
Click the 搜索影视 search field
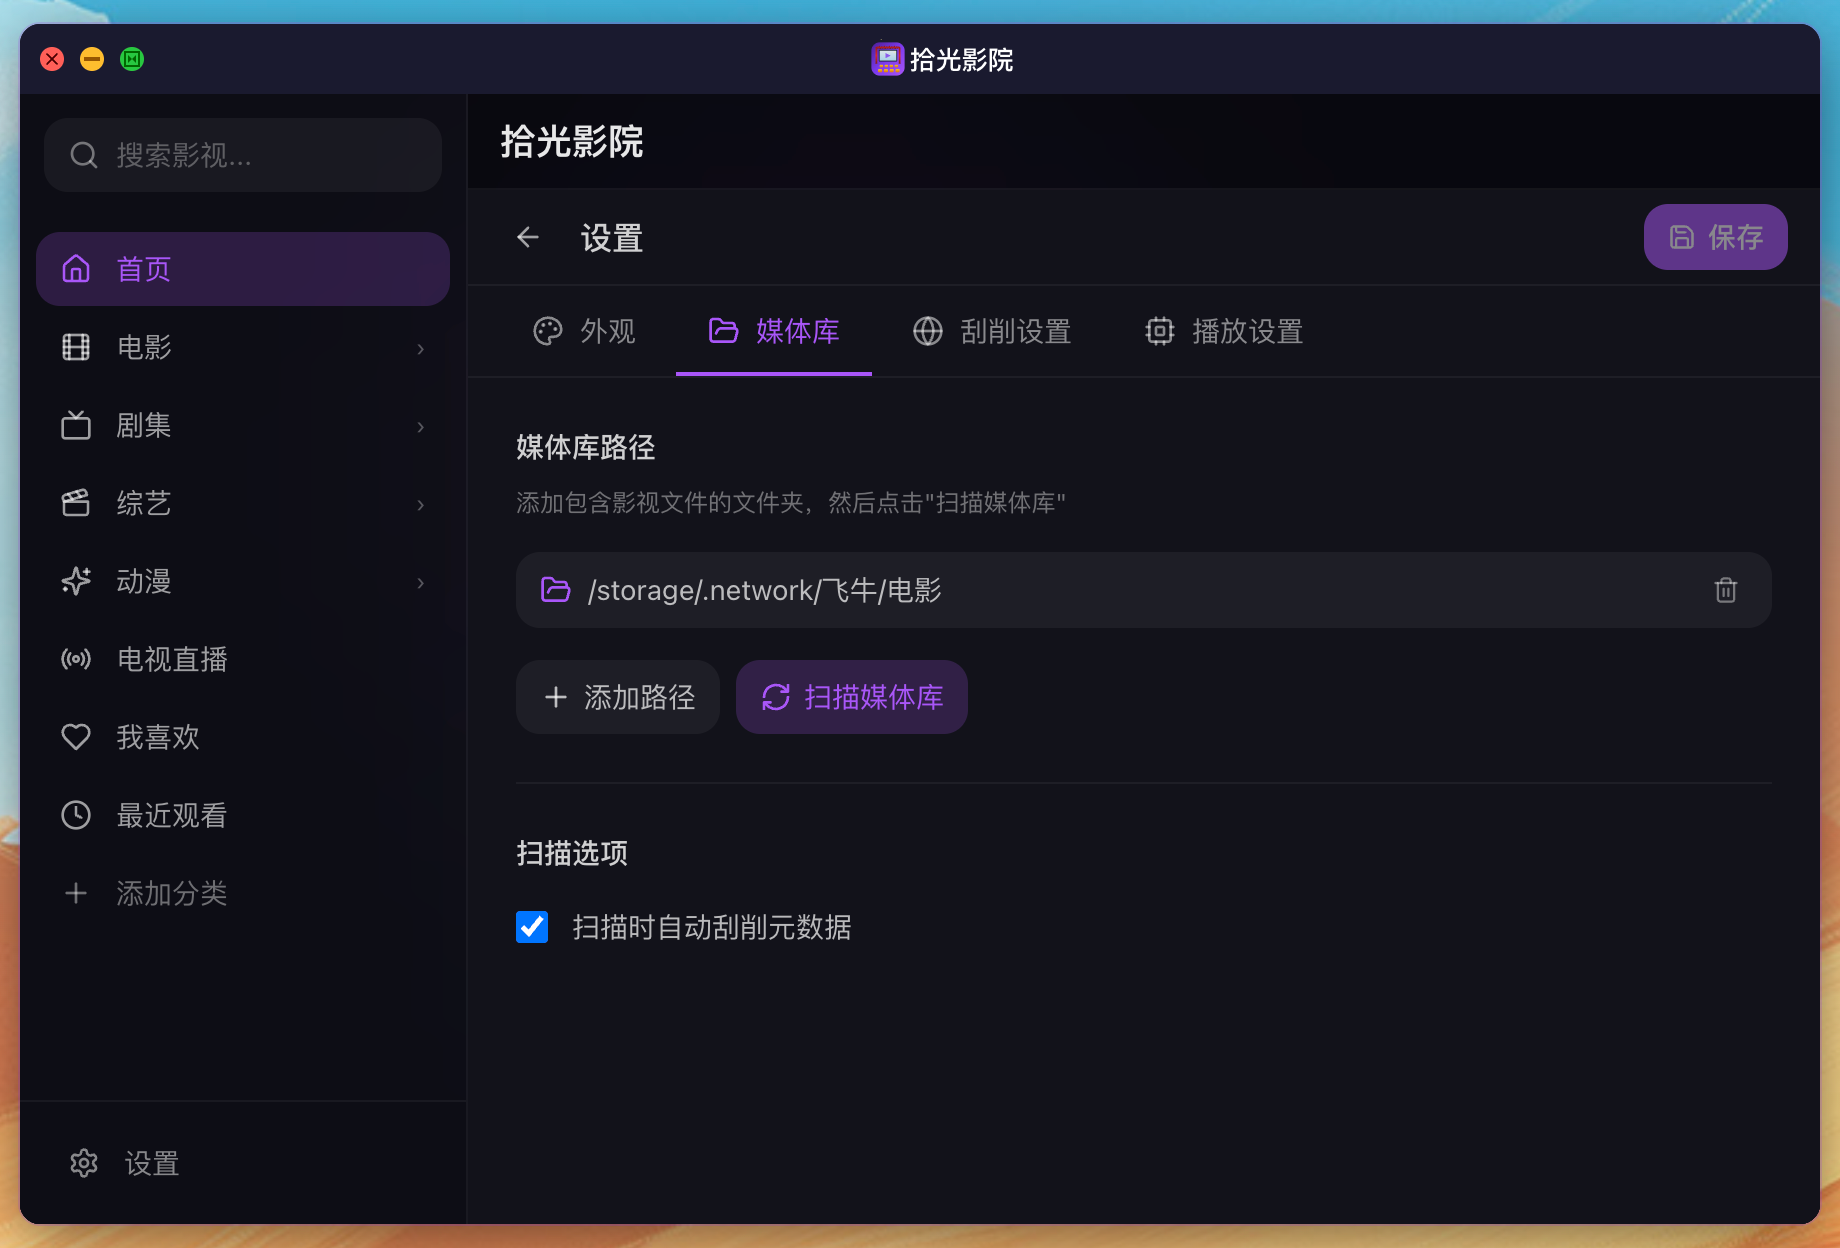tap(260, 155)
